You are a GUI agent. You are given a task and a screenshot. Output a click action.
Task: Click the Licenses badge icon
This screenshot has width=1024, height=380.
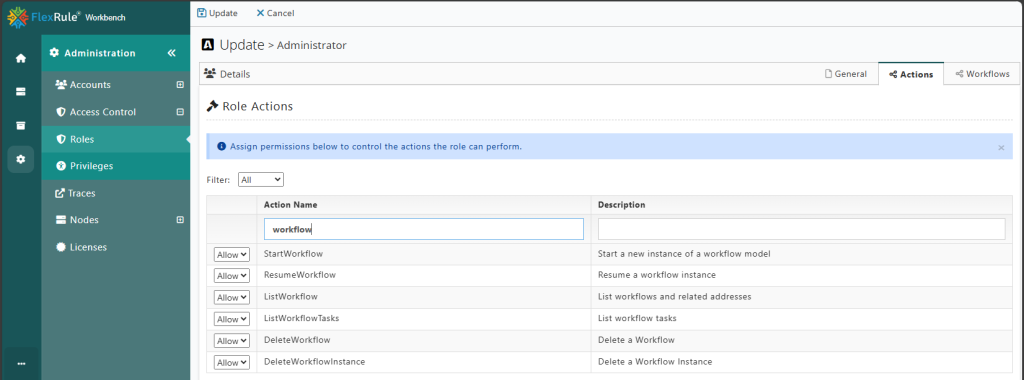coord(61,247)
